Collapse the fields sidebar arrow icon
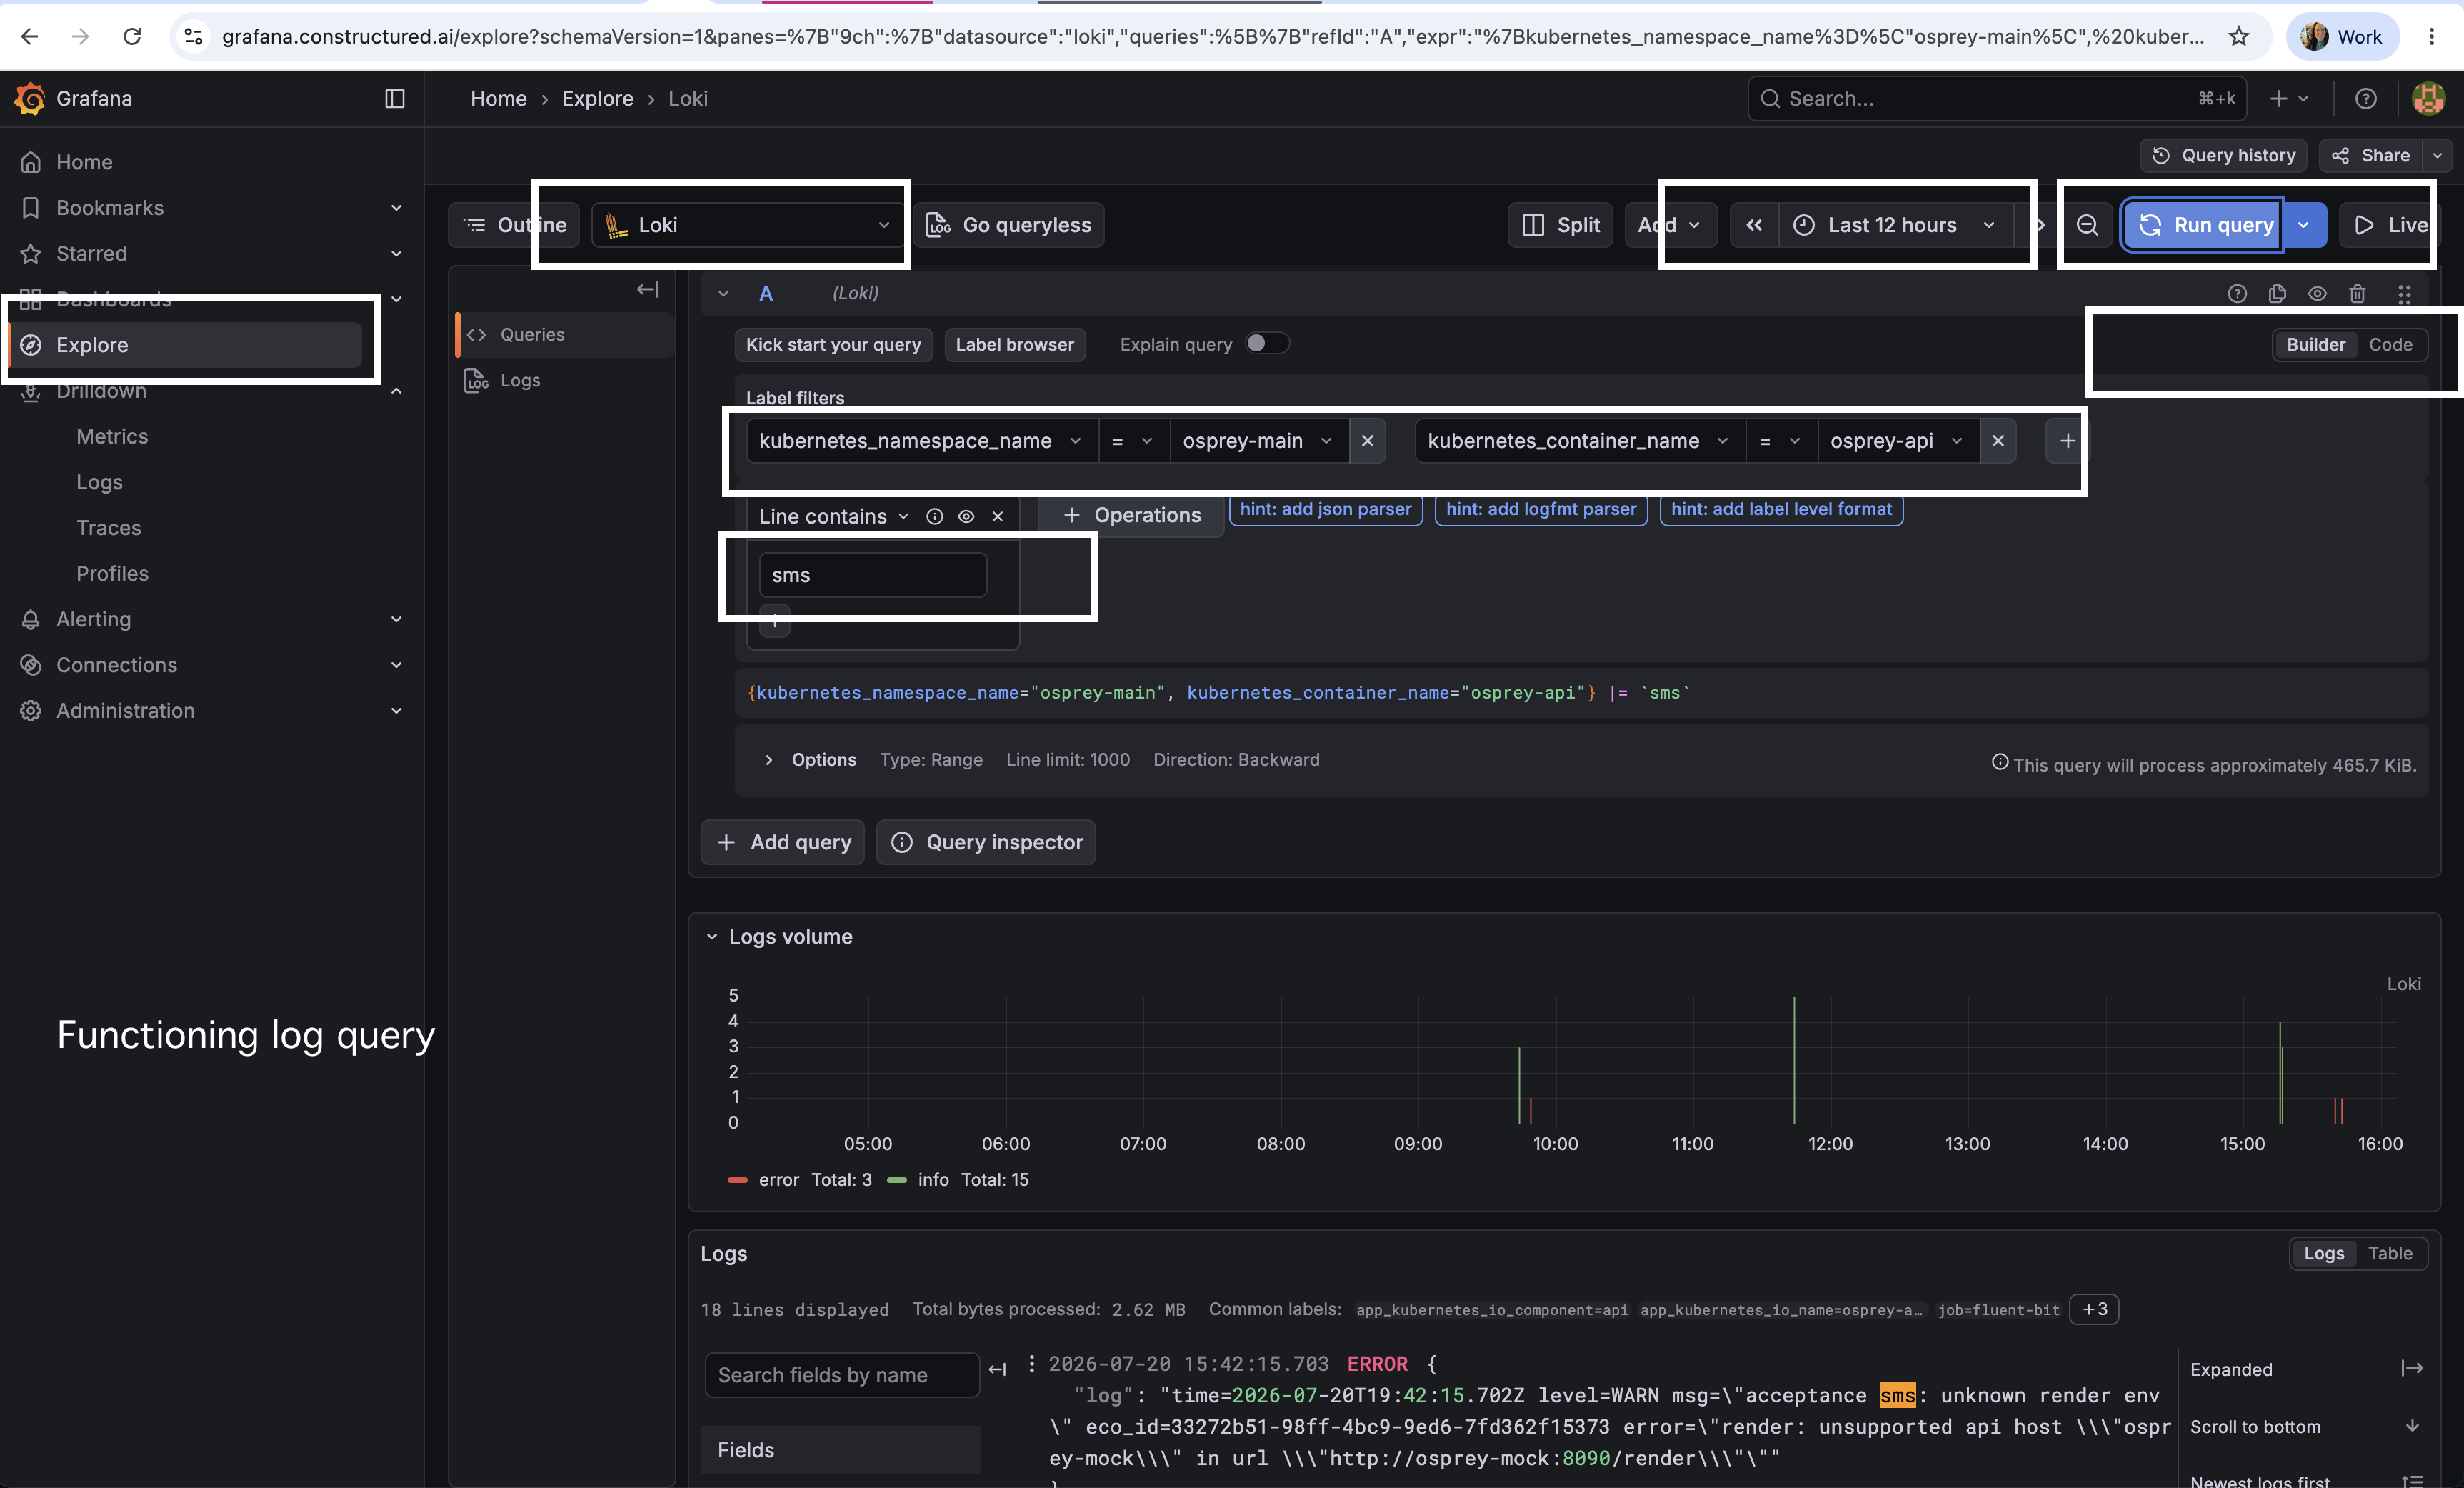This screenshot has height=1488, width=2464. [997, 1369]
